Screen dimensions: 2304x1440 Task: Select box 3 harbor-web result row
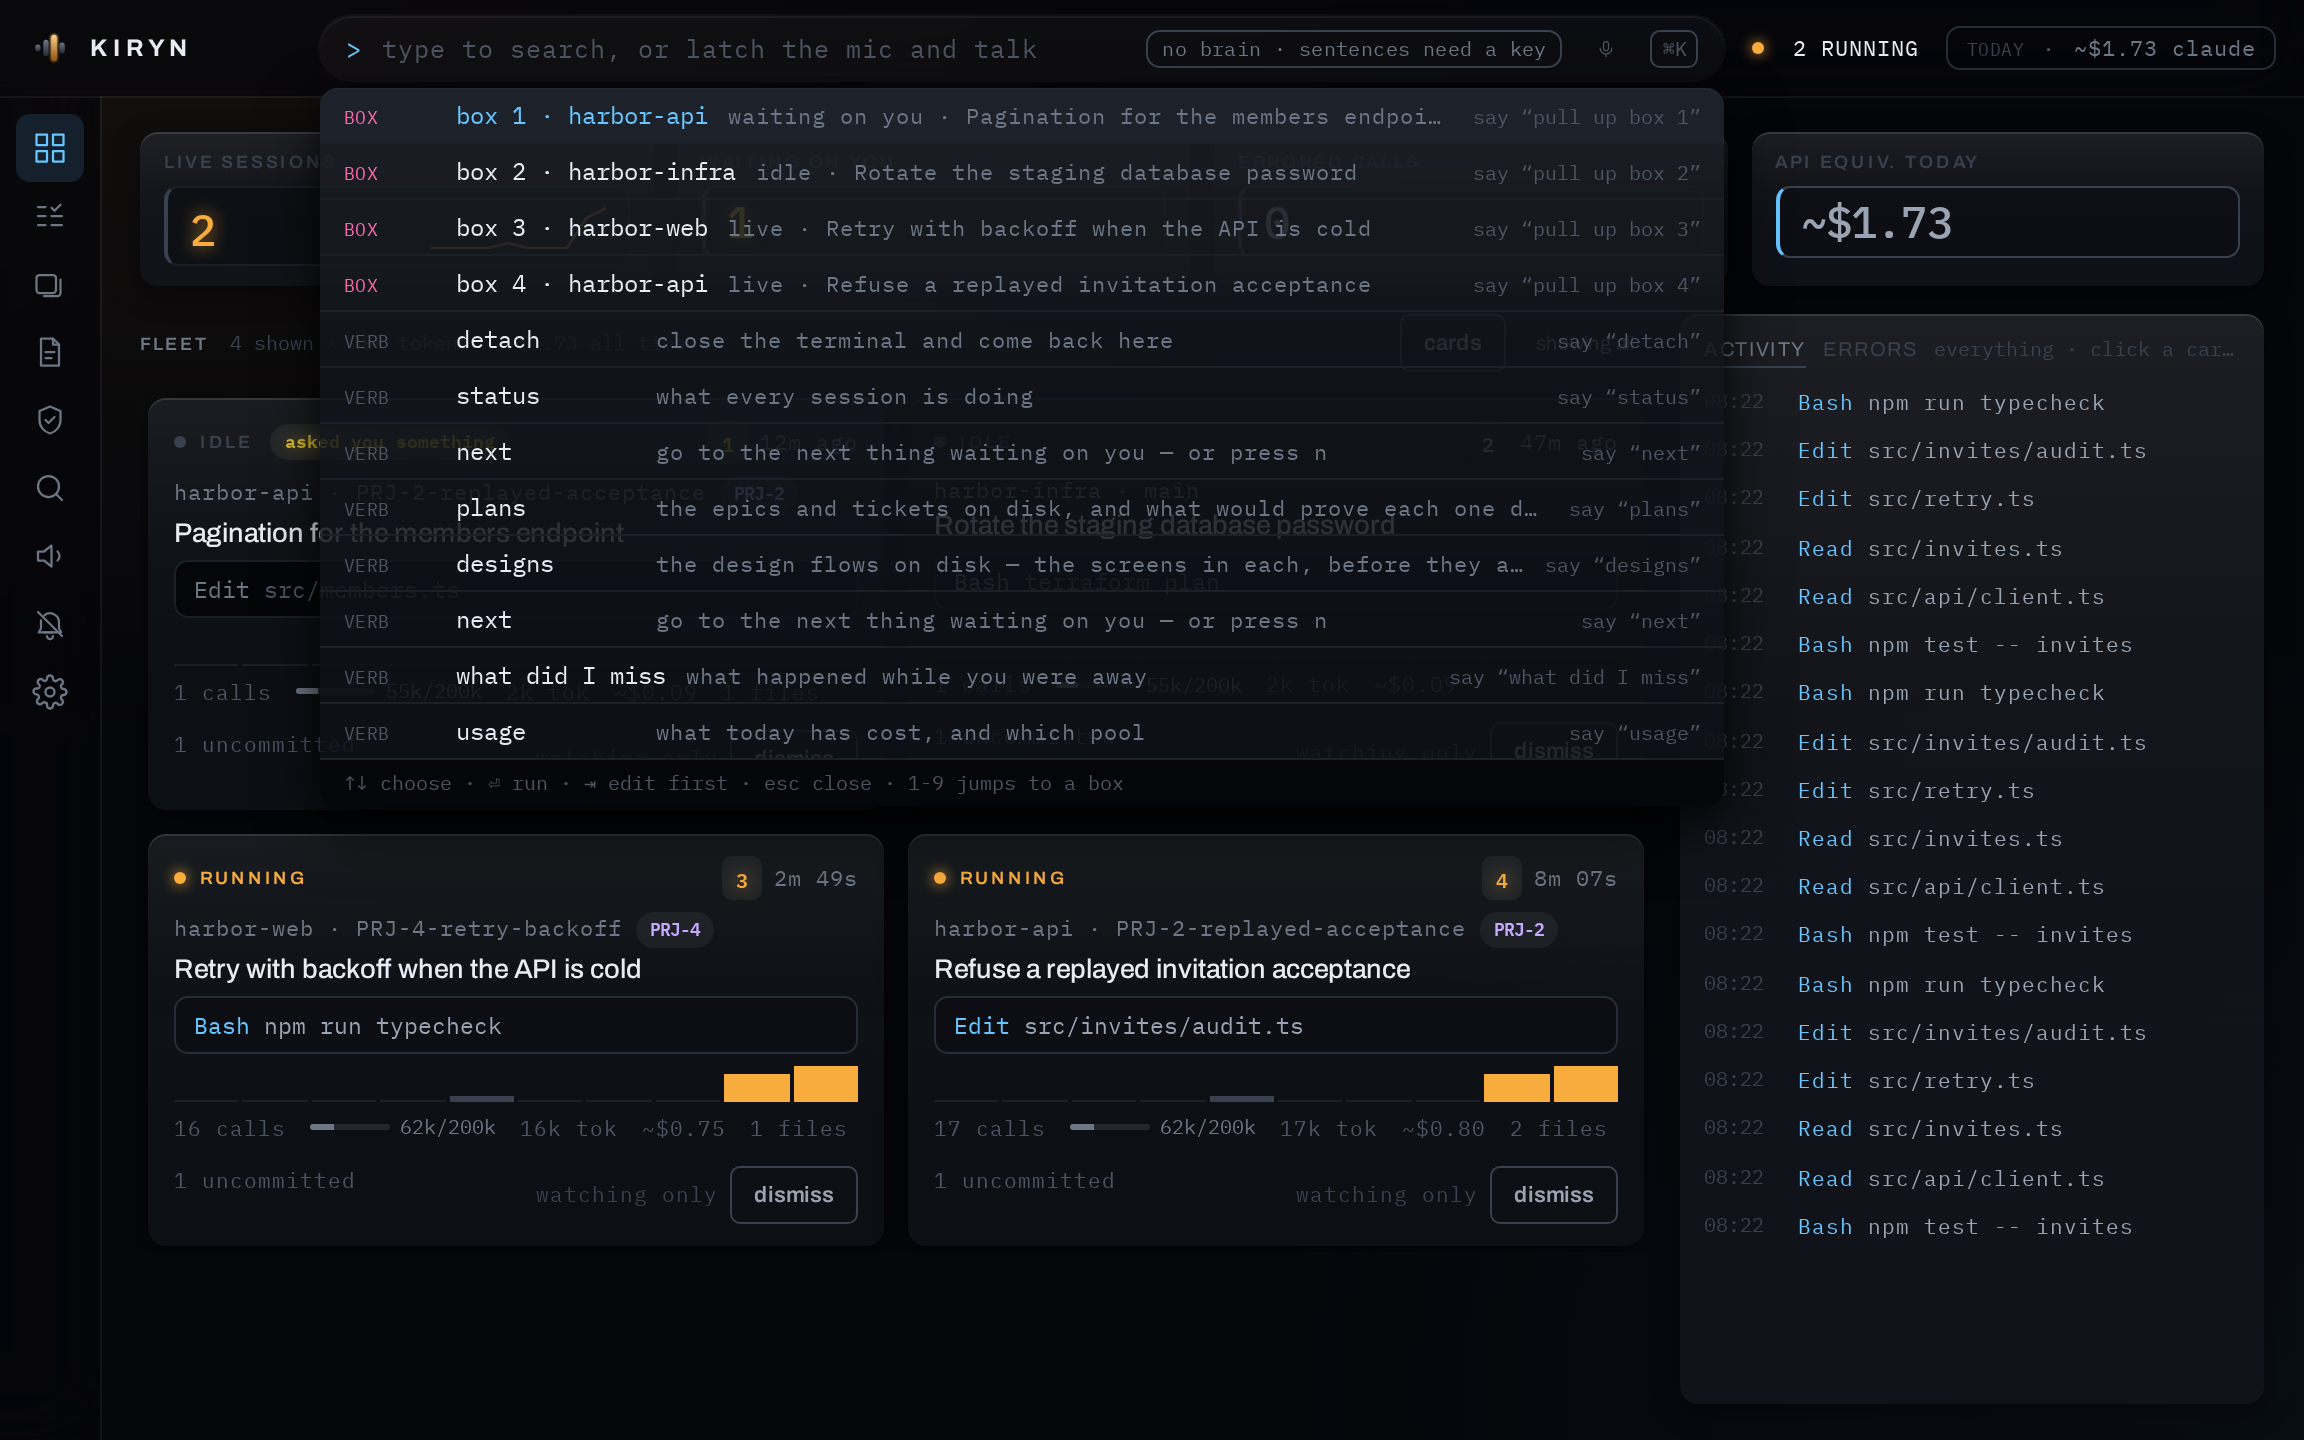click(1021, 229)
